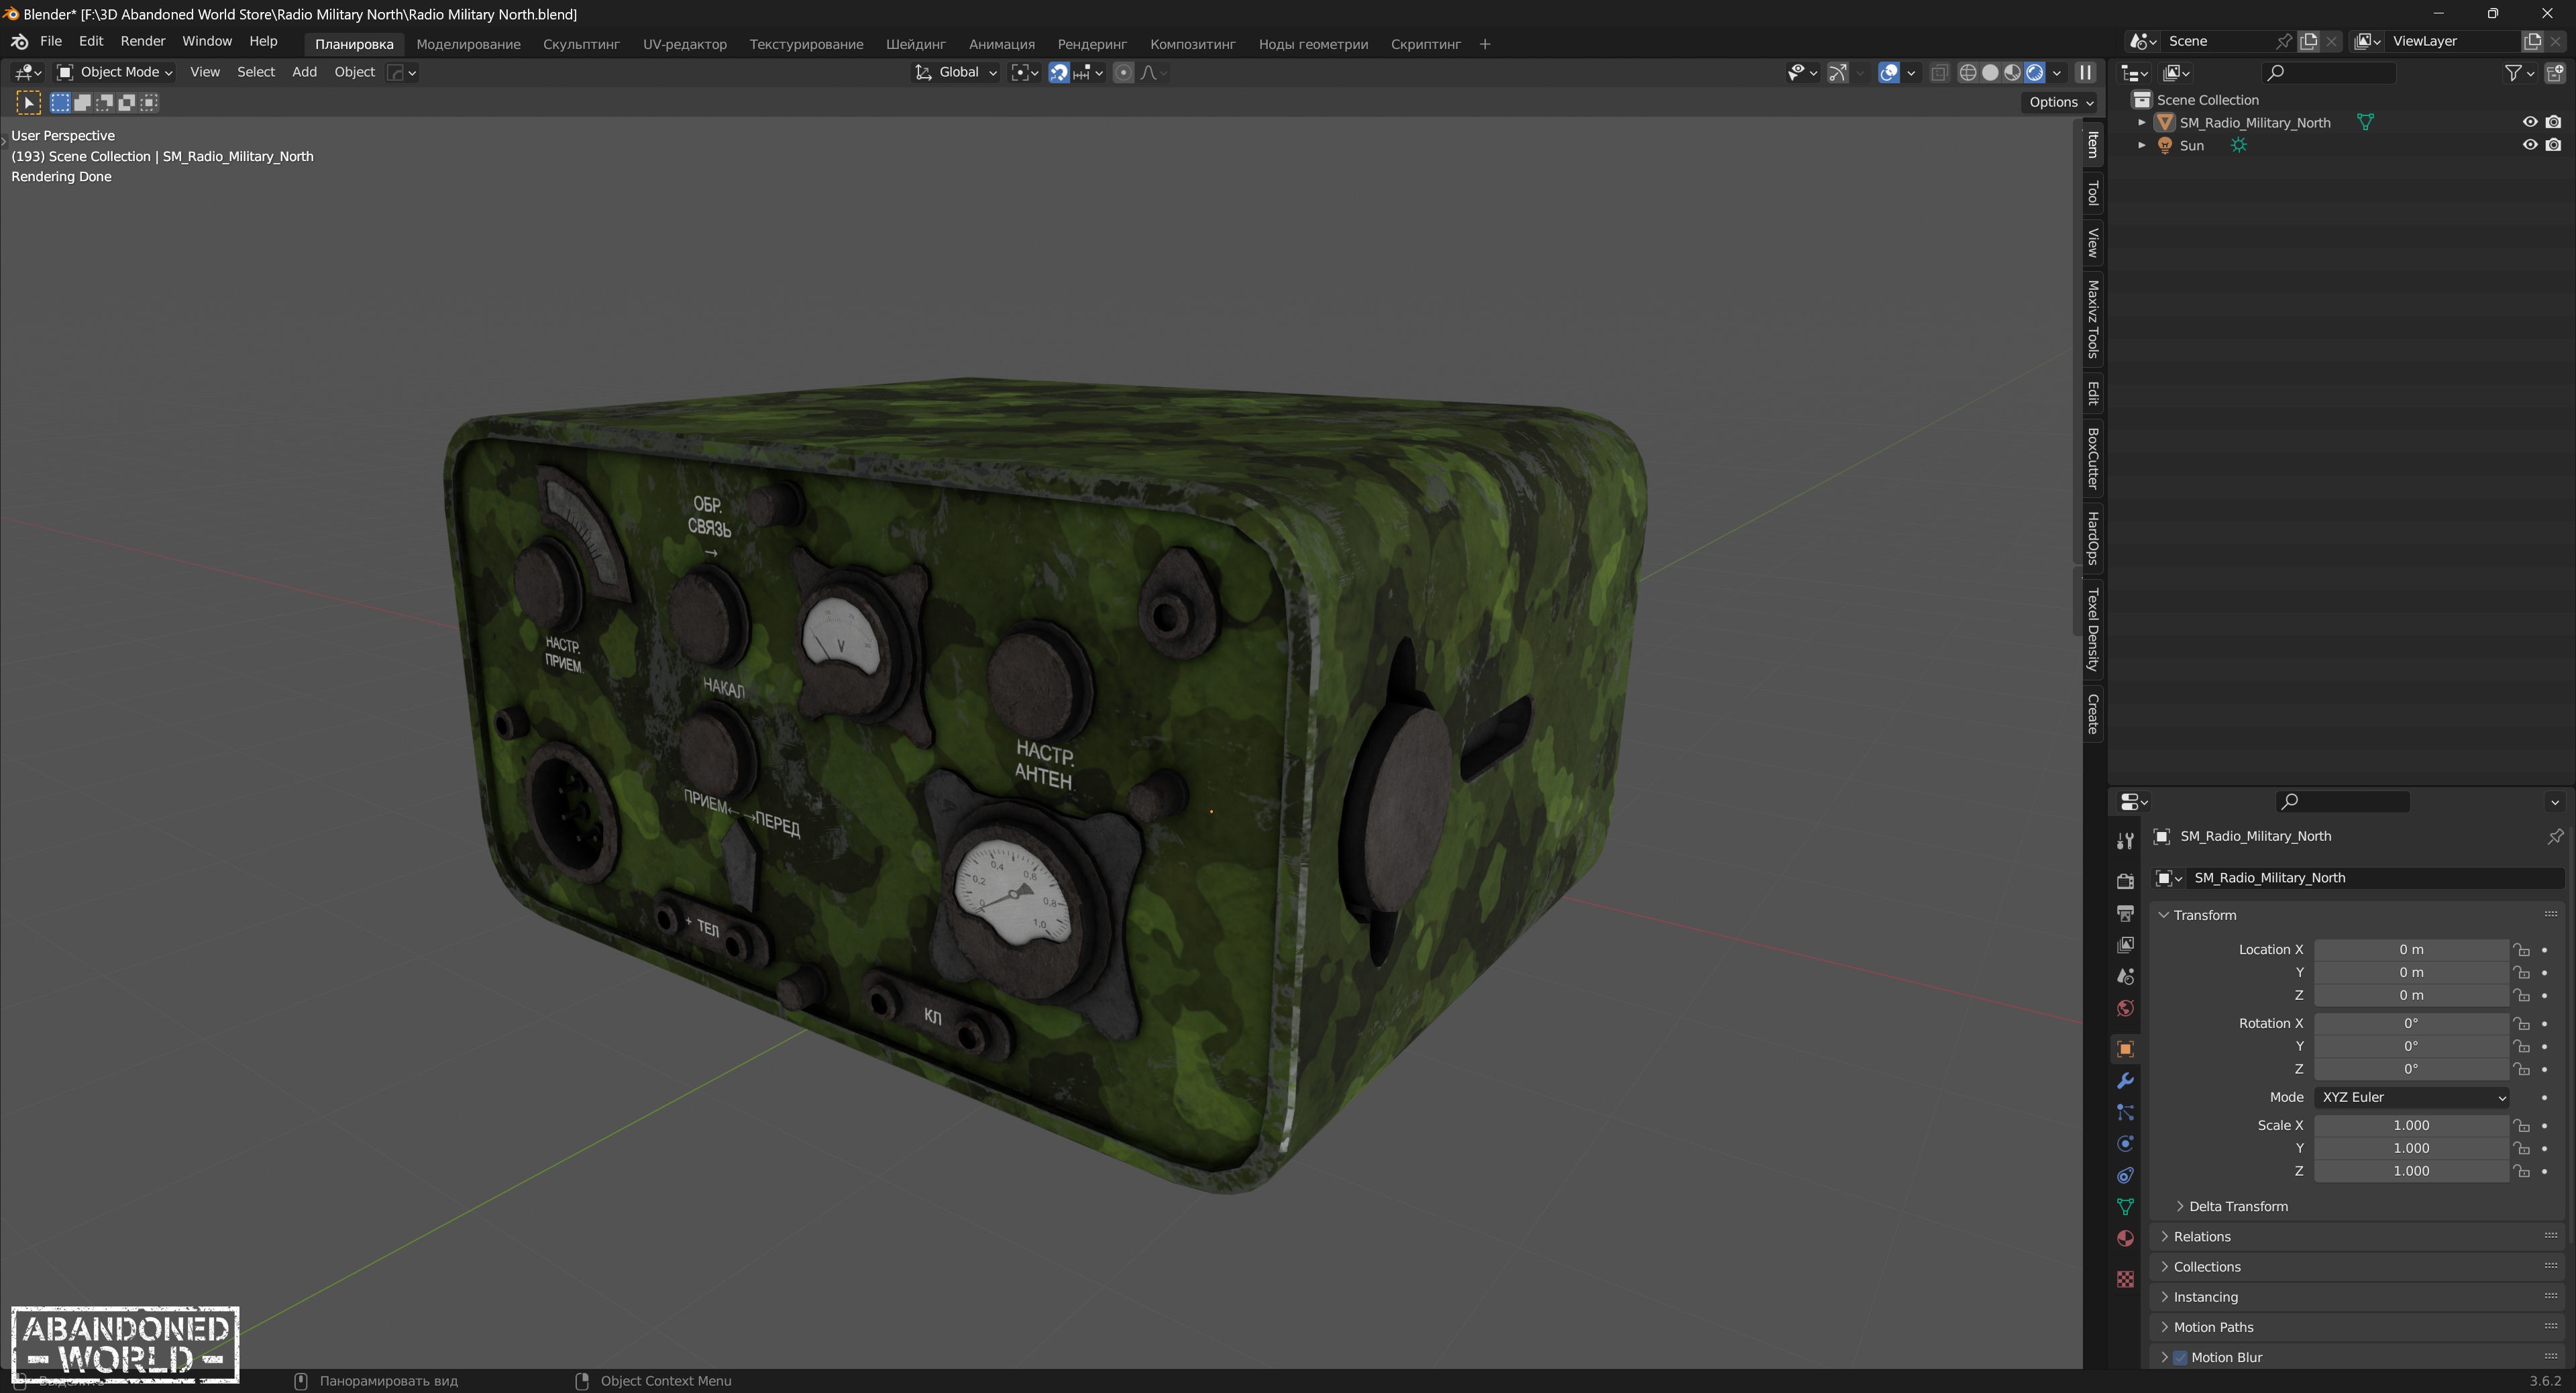Open the outliner filter dropdown

tap(2518, 72)
